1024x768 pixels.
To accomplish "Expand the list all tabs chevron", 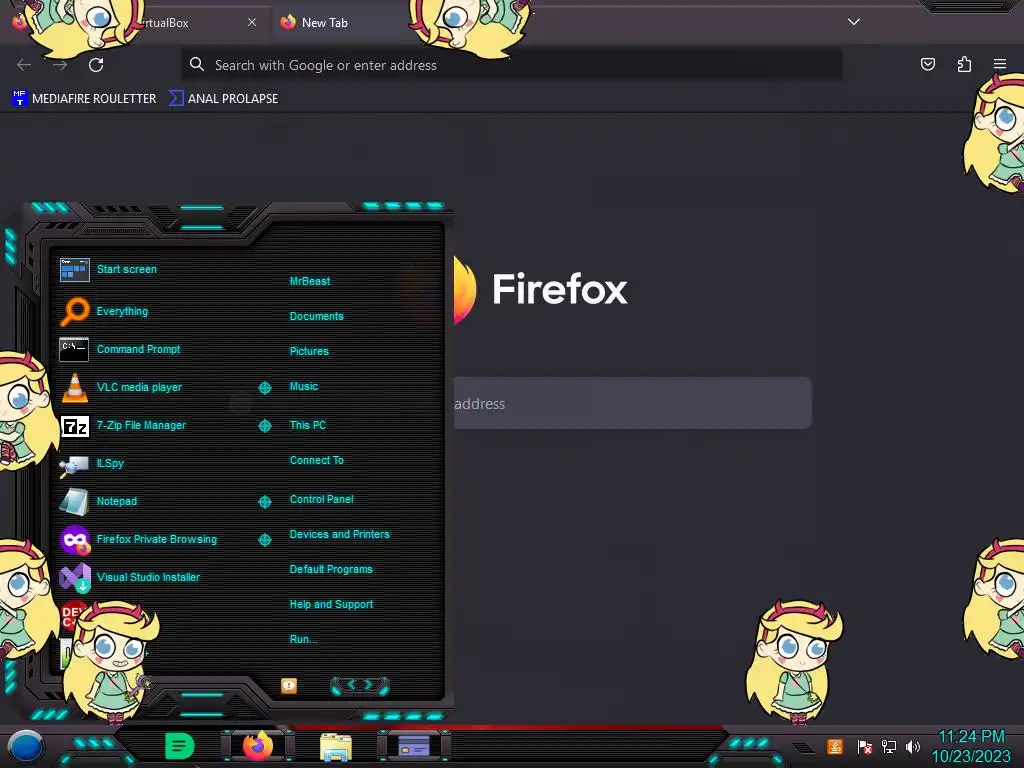I will coord(854,22).
